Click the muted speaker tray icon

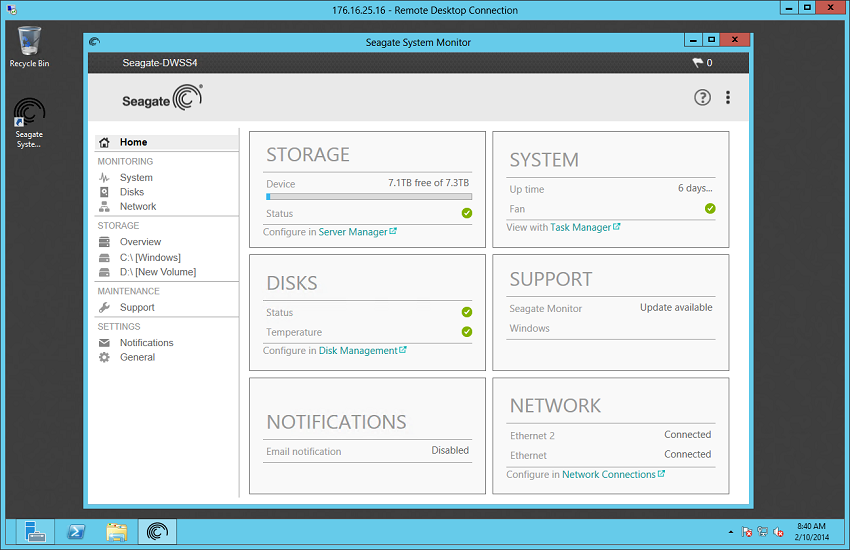click(778, 532)
